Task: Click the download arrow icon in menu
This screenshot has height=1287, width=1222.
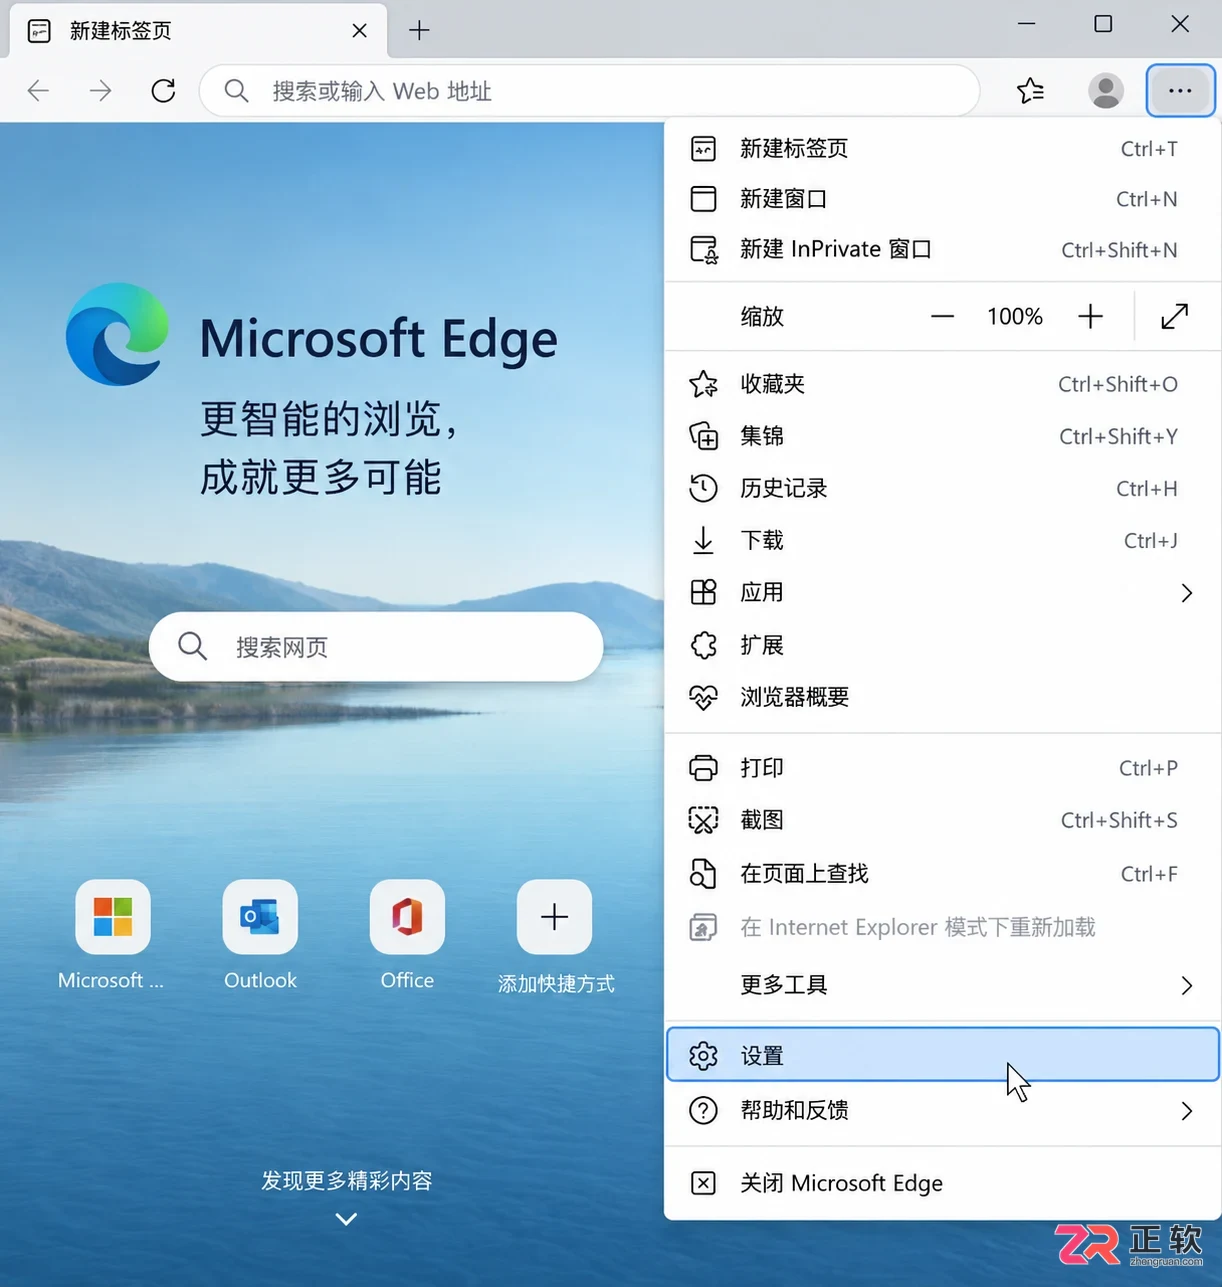Action: [x=703, y=540]
